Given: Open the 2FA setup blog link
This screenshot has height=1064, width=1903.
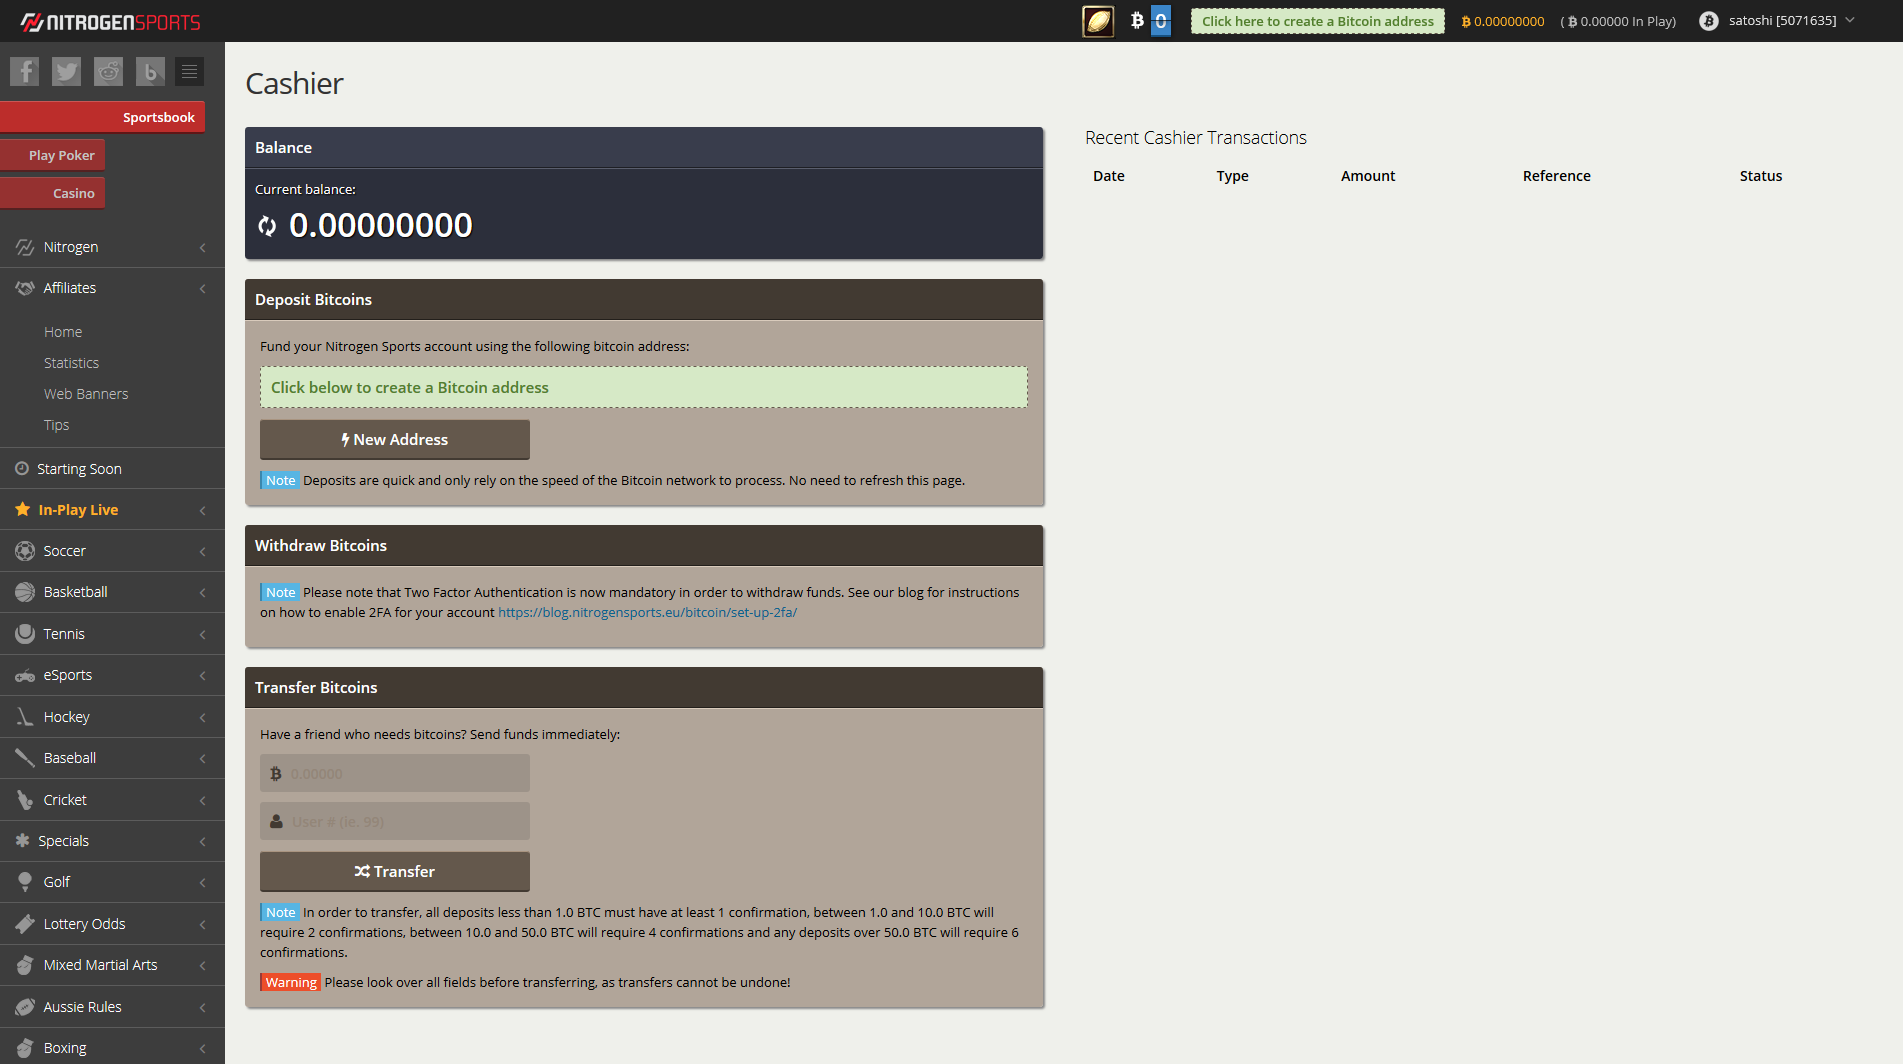Looking at the screenshot, I should click(x=648, y=612).
